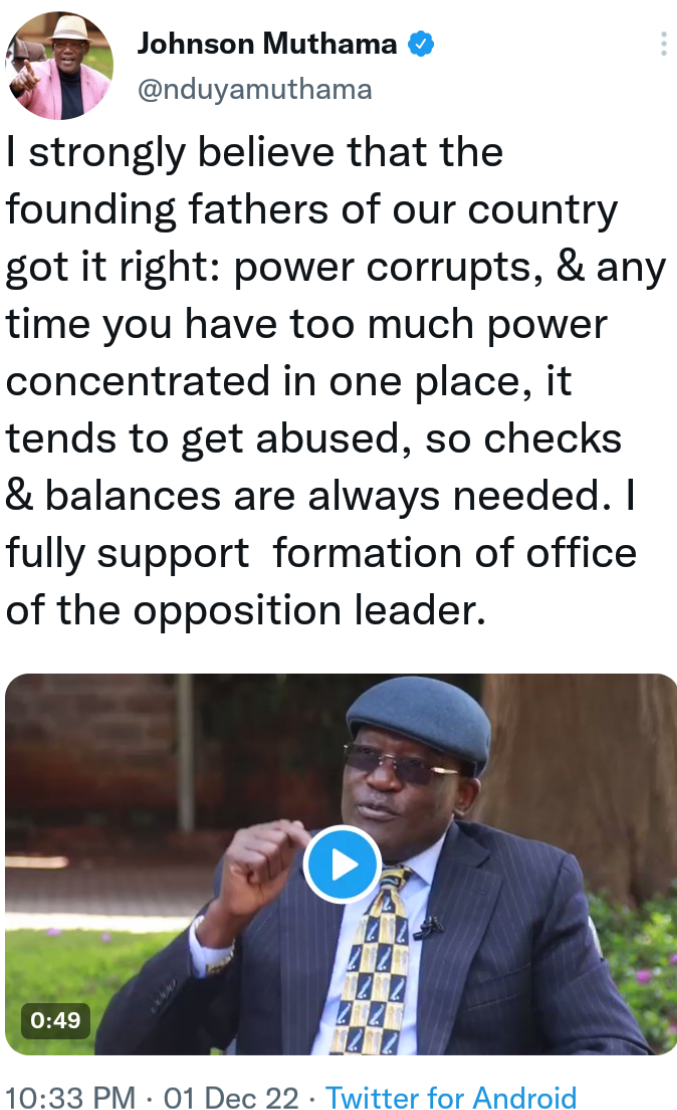The height and width of the screenshot is (1110, 677).
Task: Open the Johnson Muthama display name
Action: (267, 44)
